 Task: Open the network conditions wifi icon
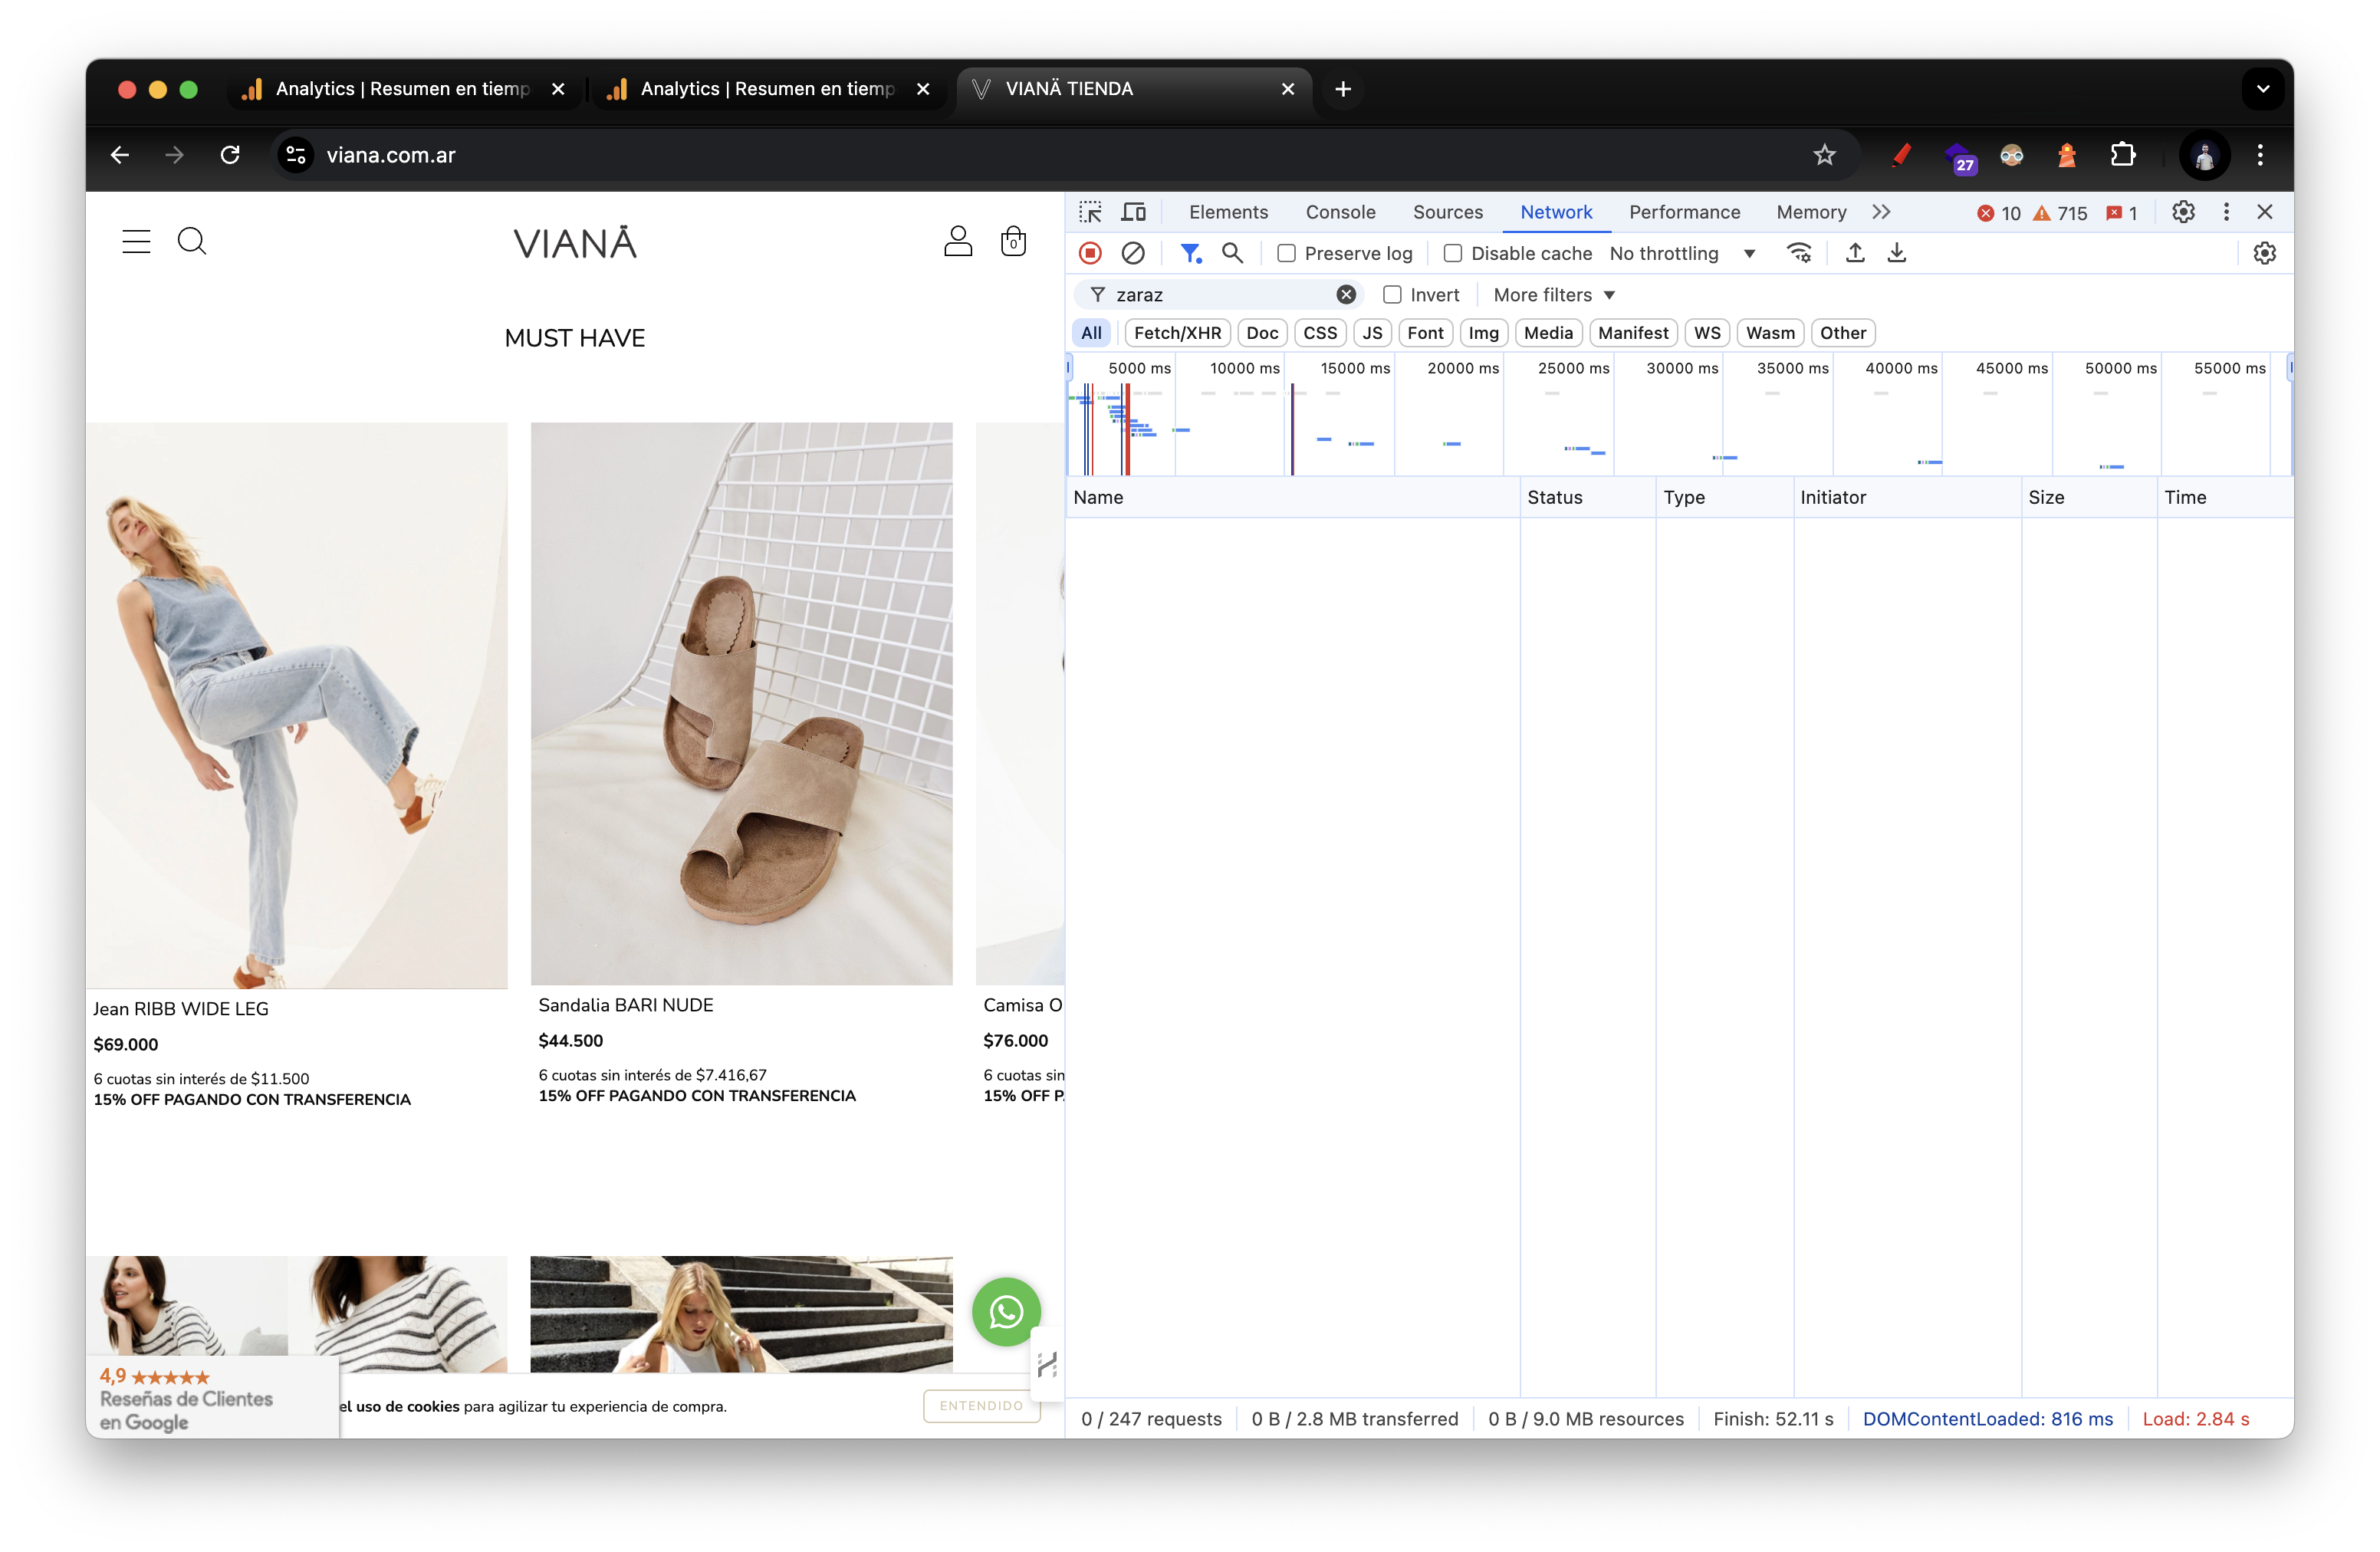coord(1798,254)
